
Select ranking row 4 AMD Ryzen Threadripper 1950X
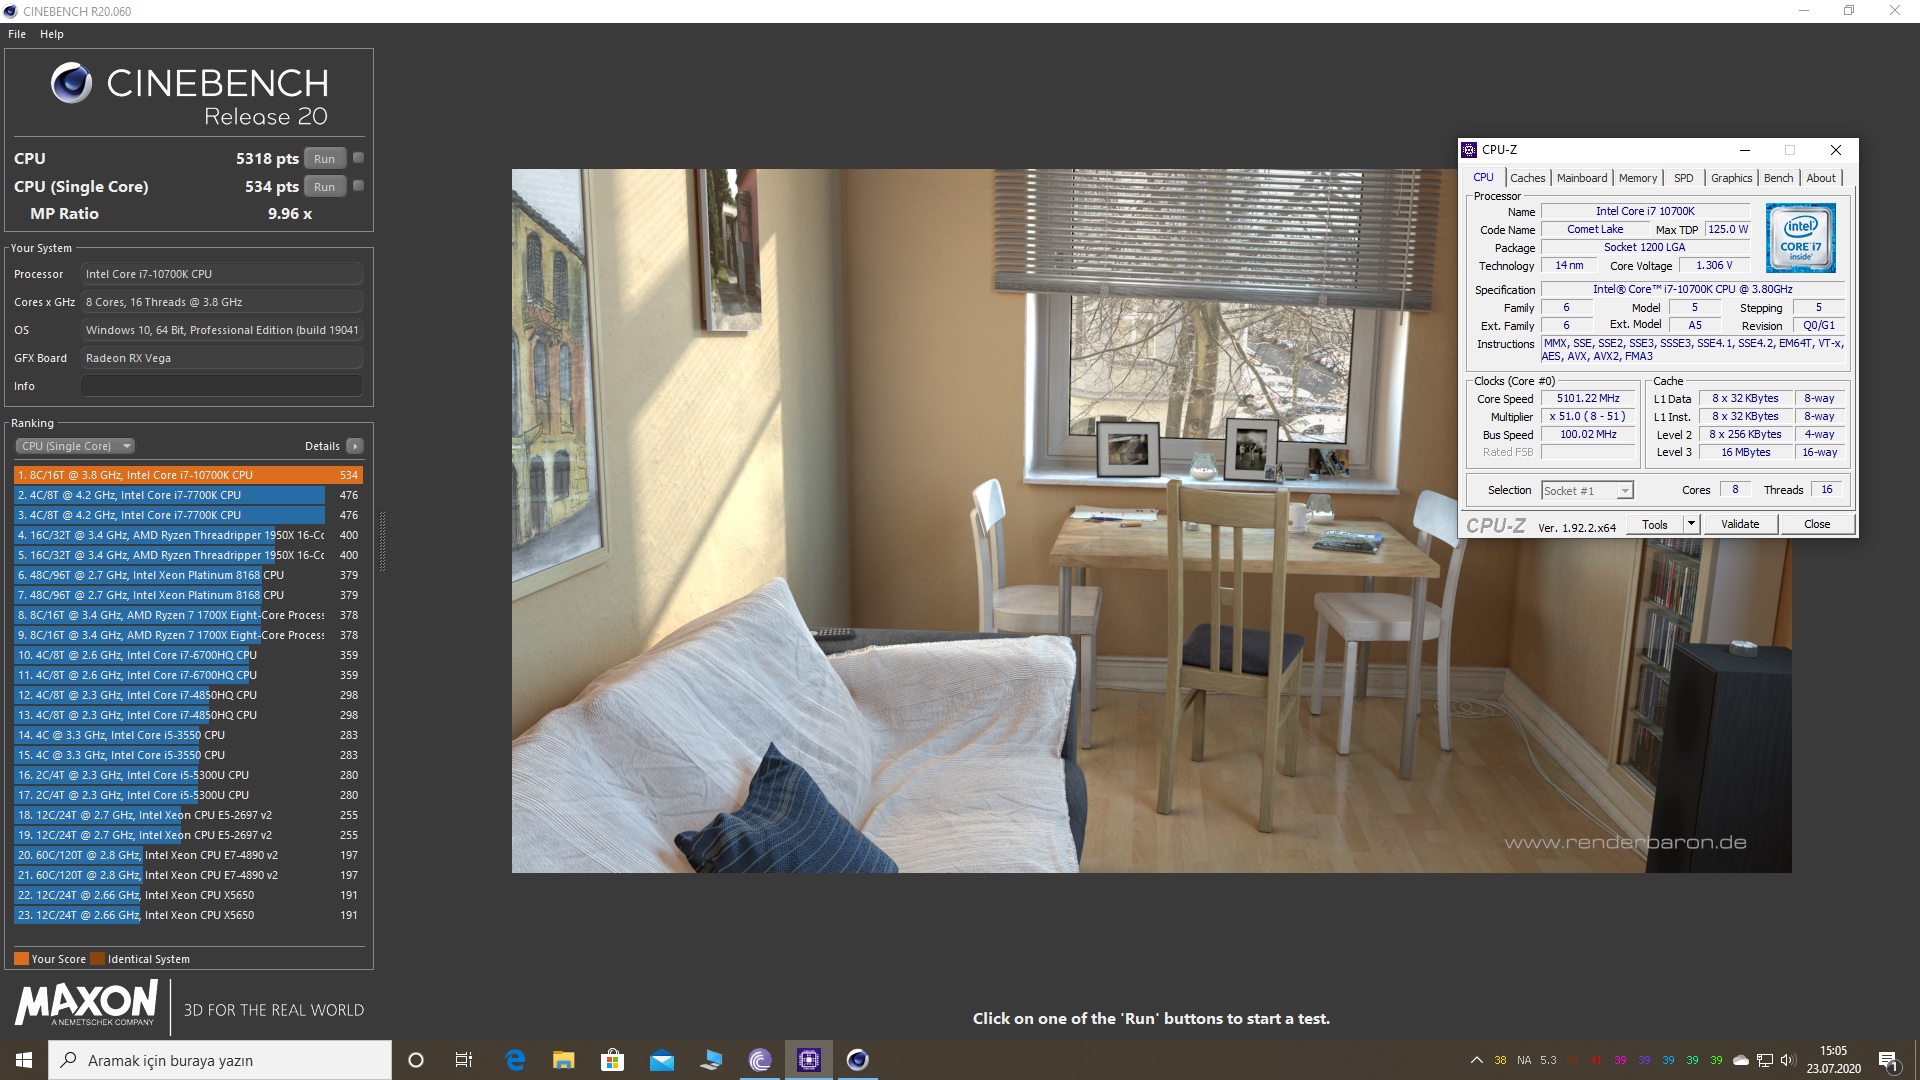click(x=188, y=535)
